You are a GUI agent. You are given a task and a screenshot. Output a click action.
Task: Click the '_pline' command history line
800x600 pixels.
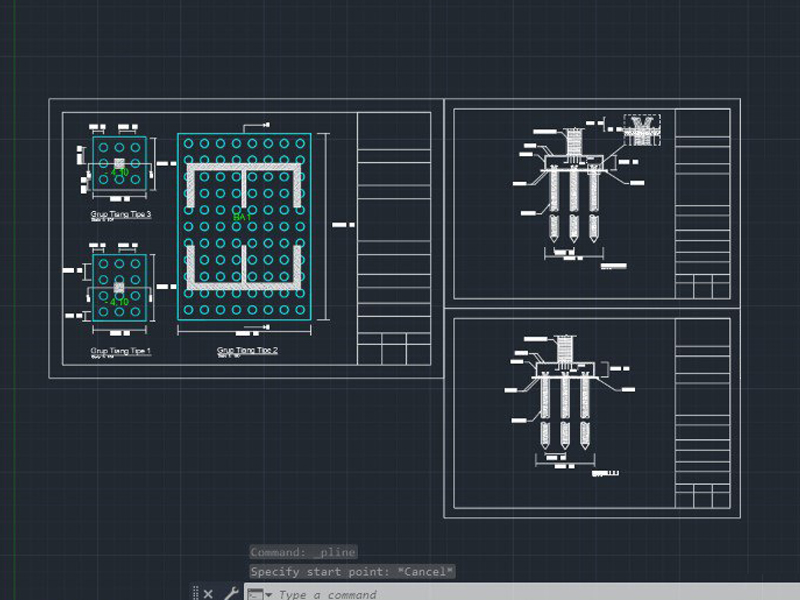click(303, 552)
